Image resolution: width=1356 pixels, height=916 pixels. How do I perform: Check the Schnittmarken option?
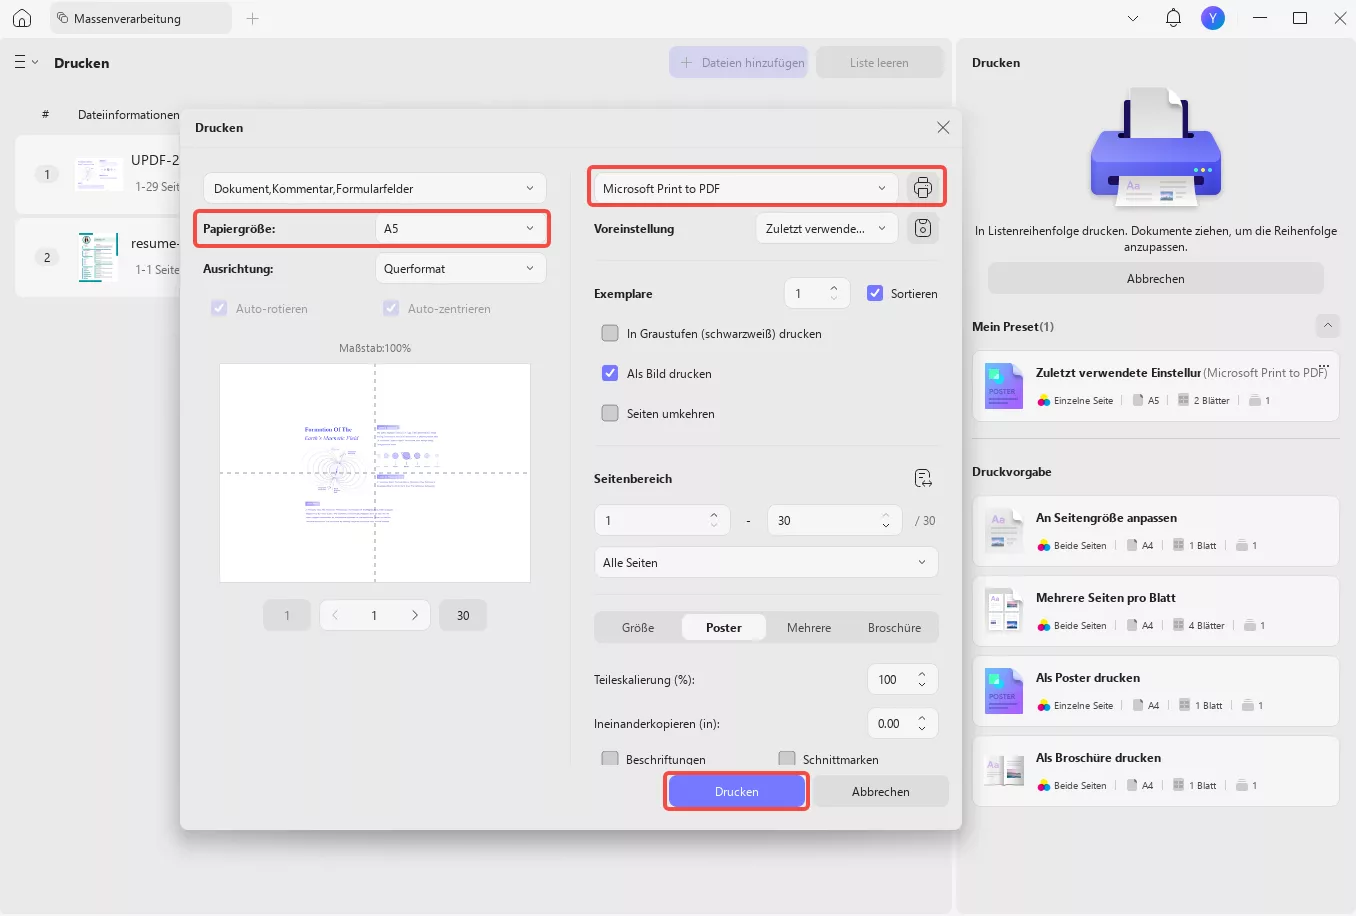[787, 759]
